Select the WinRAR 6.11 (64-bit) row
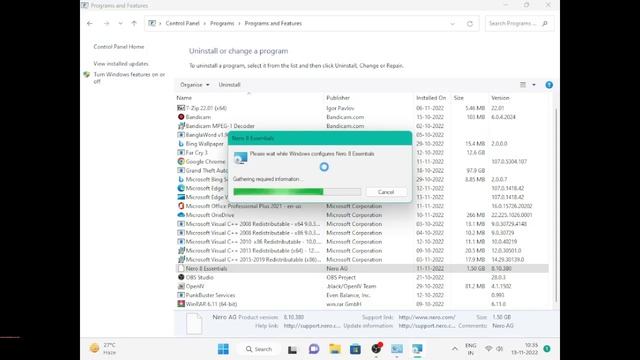 click(x=362, y=304)
